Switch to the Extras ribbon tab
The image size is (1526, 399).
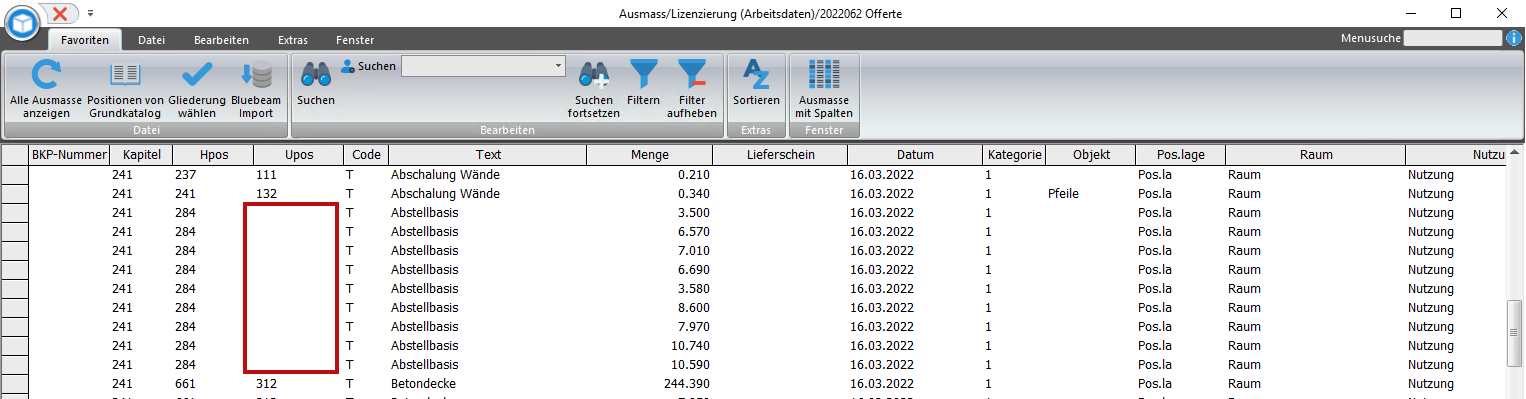tap(293, 40)
